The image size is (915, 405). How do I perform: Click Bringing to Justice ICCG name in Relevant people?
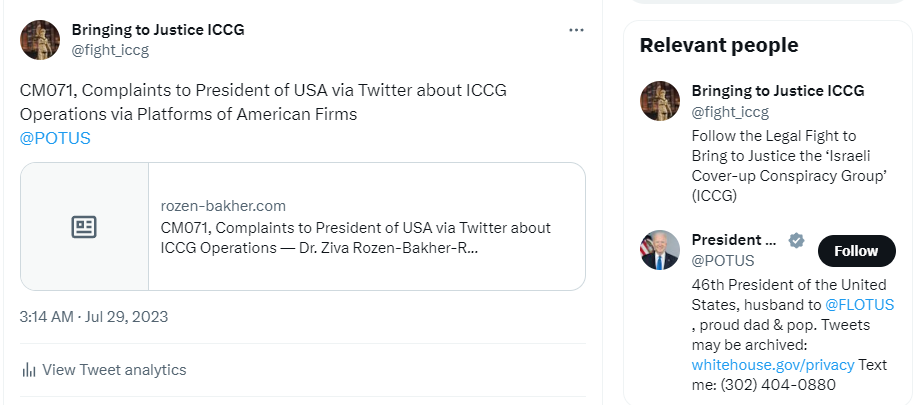click(777, 91)
